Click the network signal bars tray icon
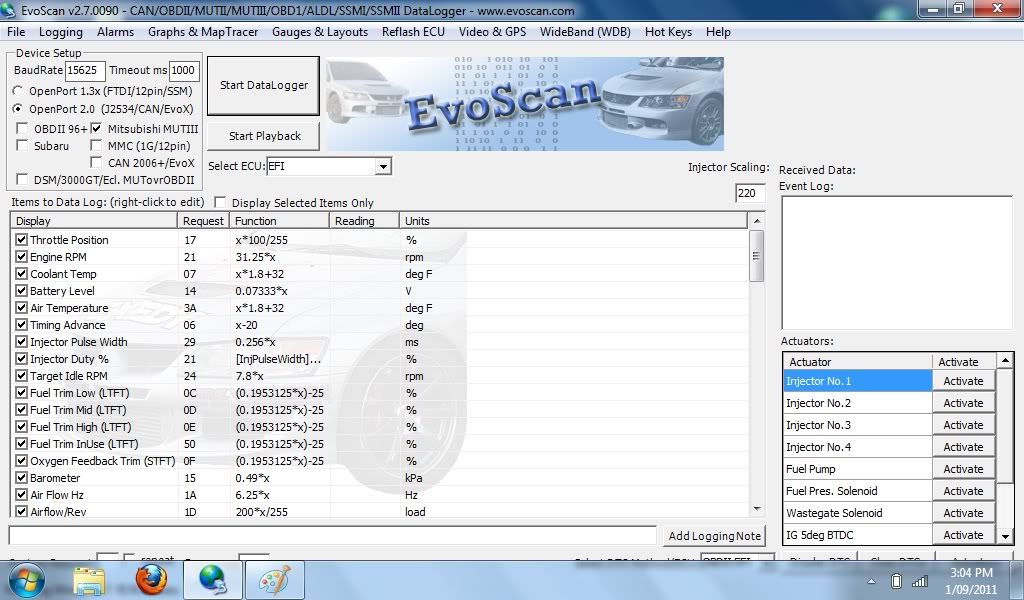1024x600 pixels. [920, 581]
